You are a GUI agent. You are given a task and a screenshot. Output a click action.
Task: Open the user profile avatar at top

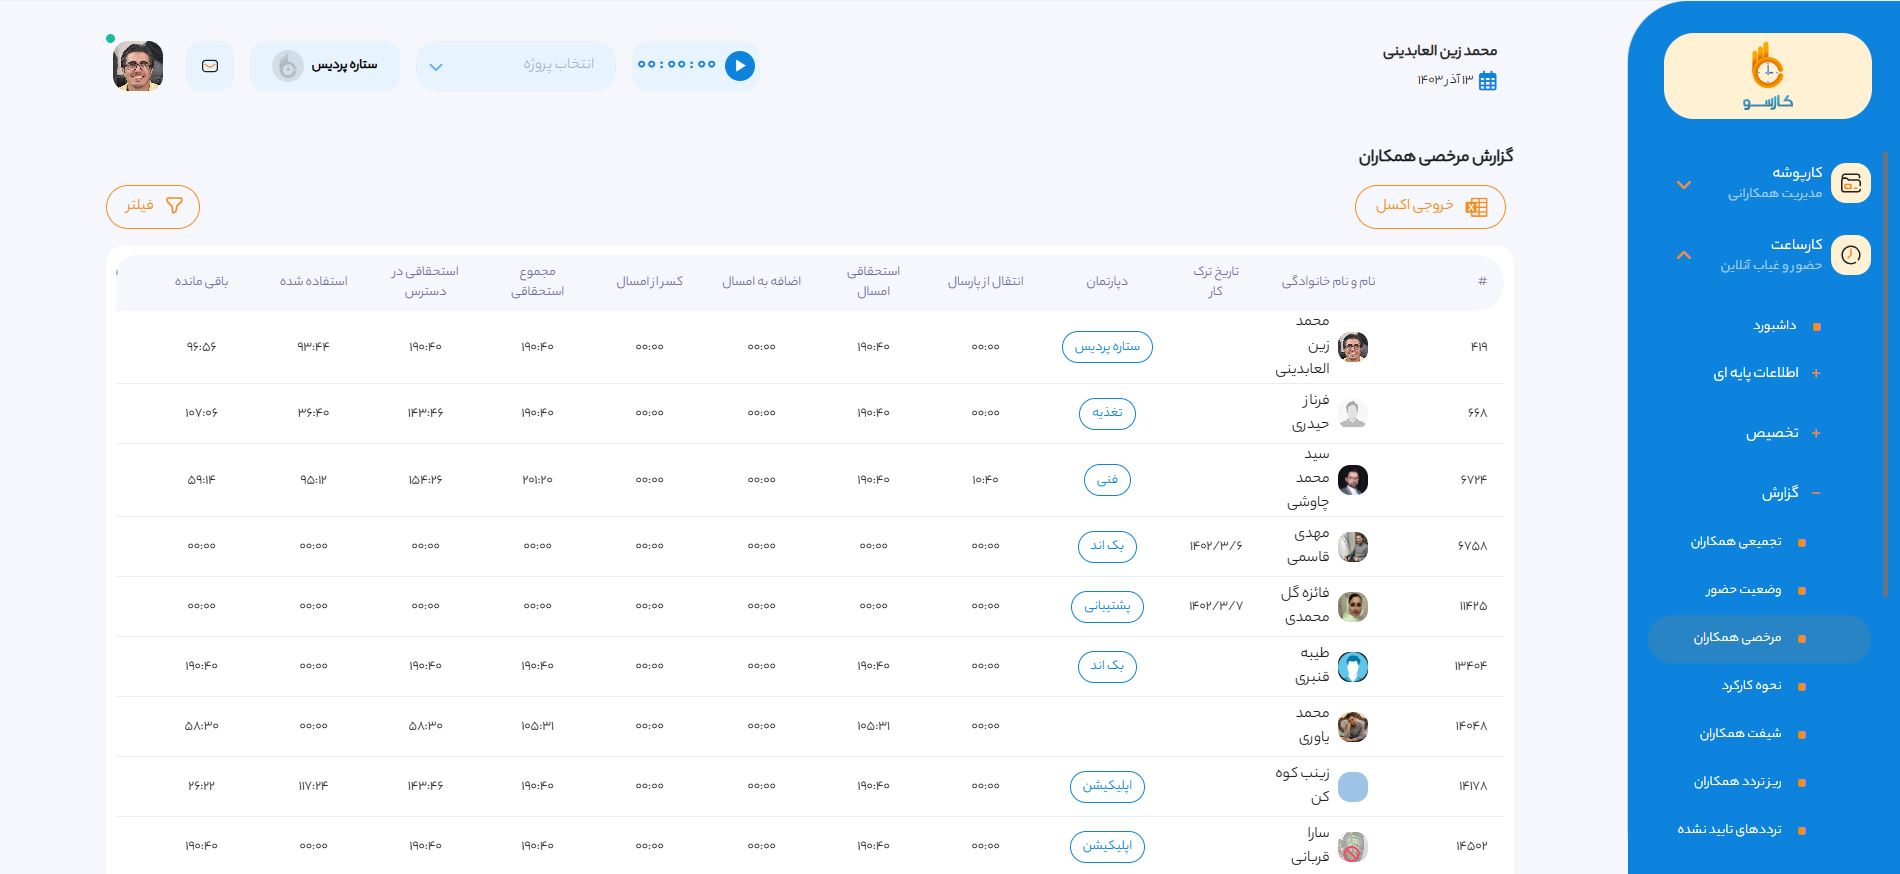click(138, 66)
